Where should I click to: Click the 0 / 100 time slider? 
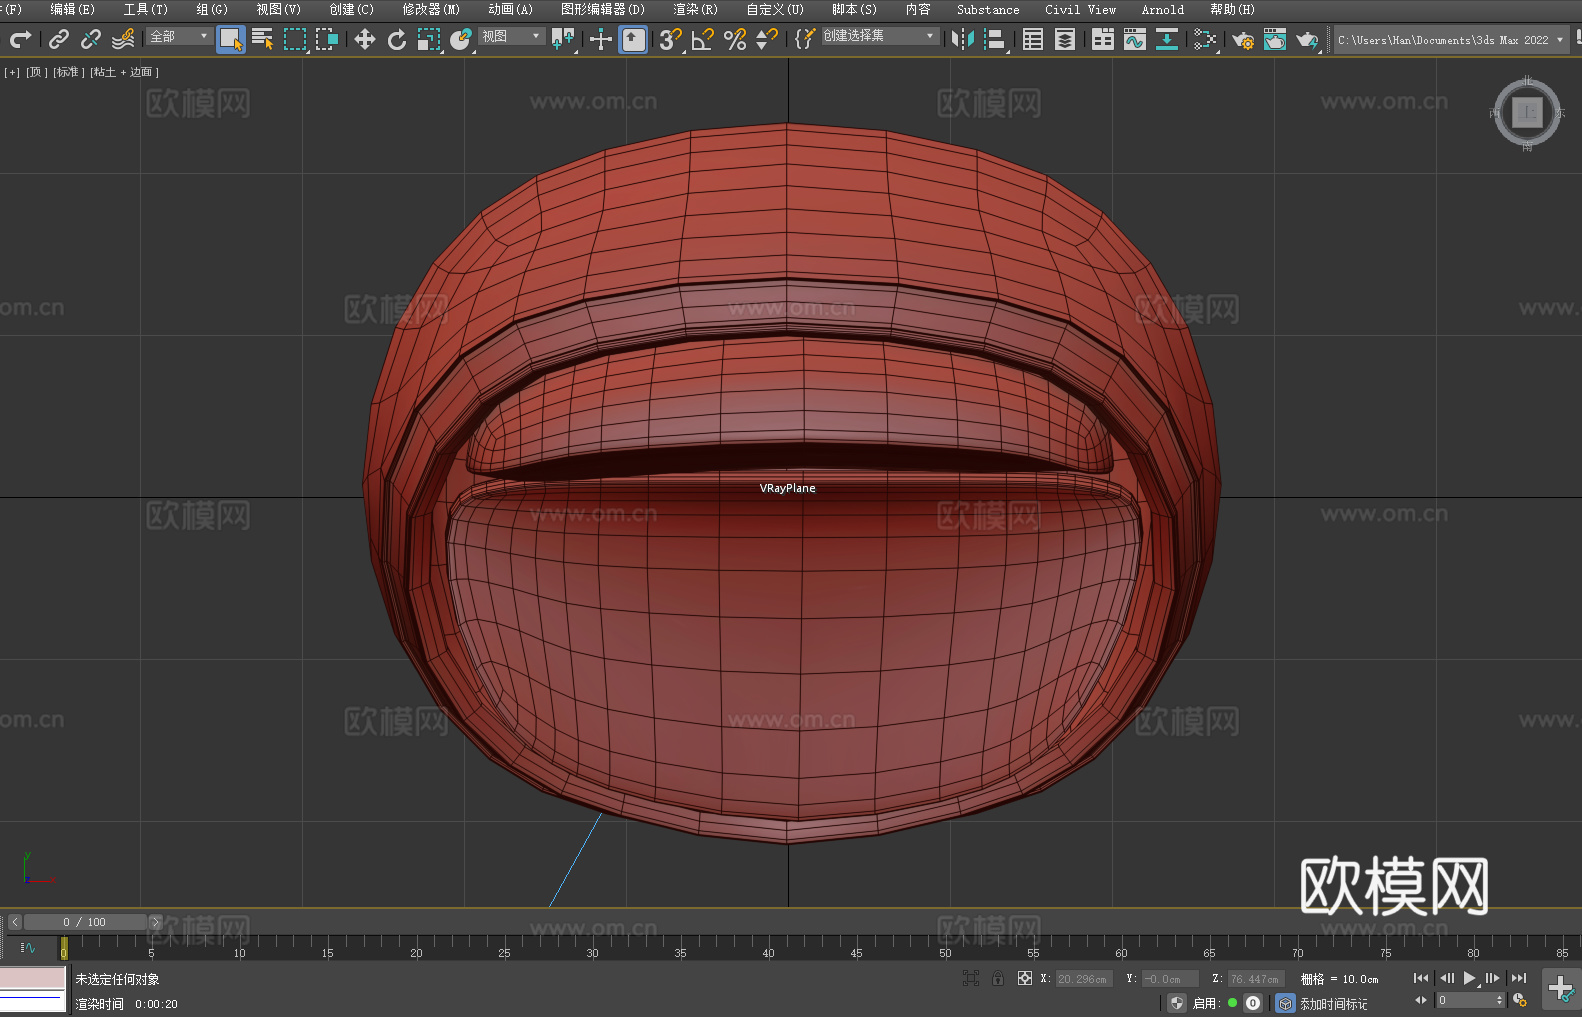coord(85,922)
